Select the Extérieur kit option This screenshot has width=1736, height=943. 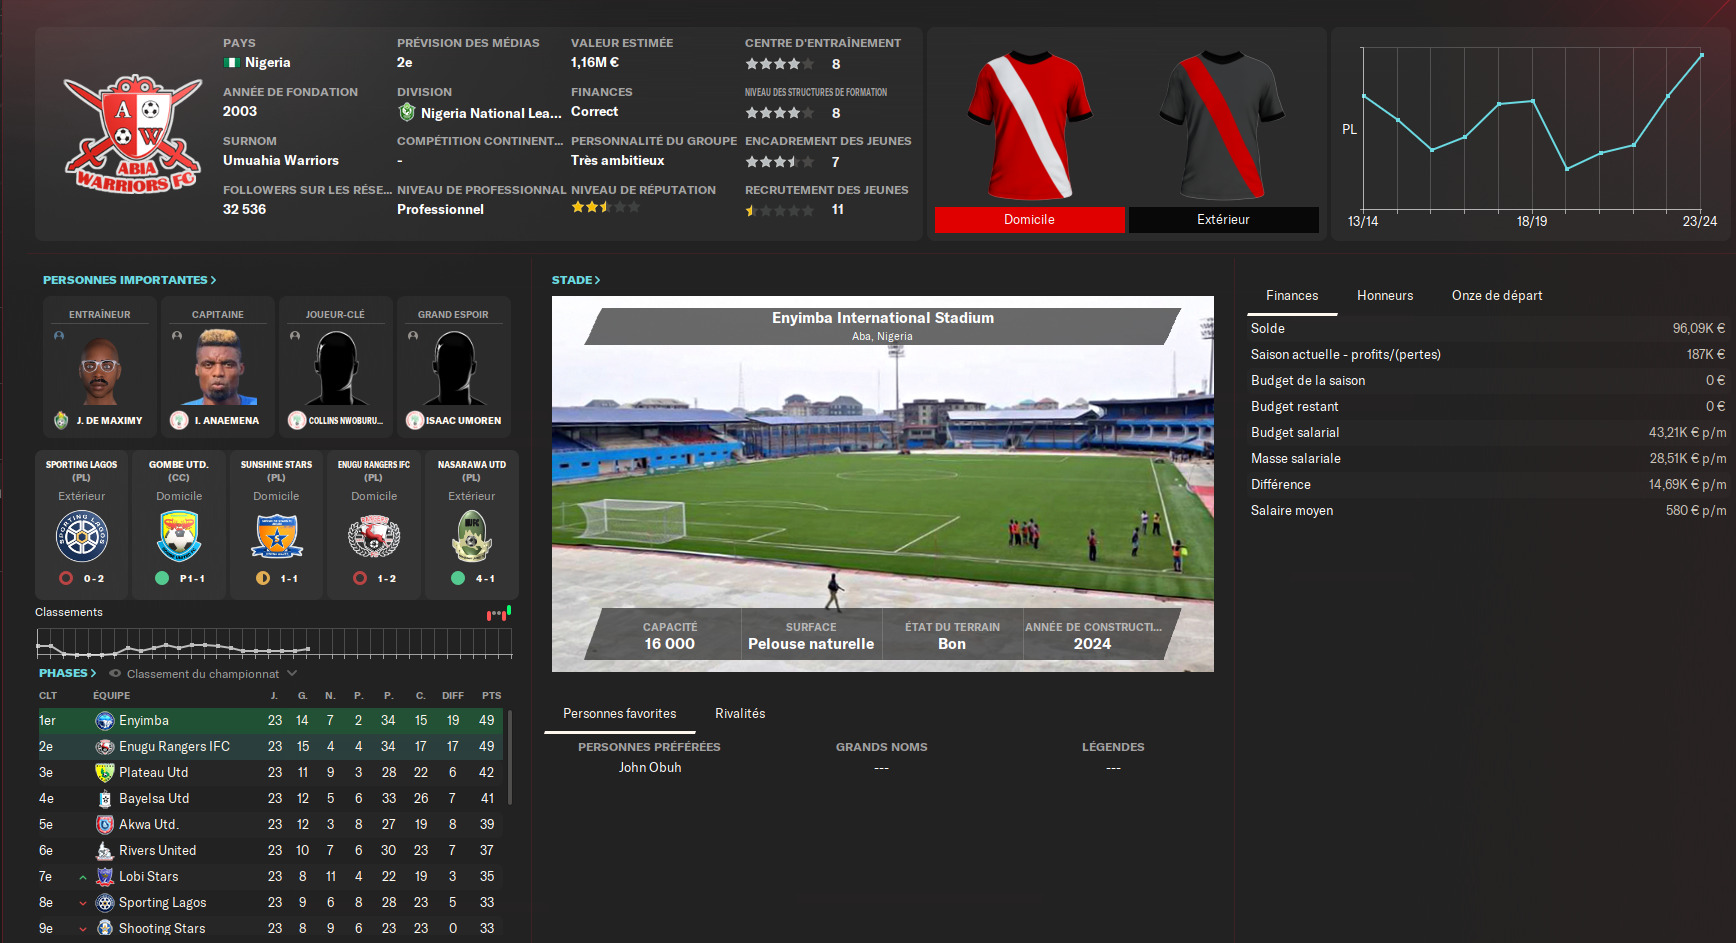(x=1224, y=220)
